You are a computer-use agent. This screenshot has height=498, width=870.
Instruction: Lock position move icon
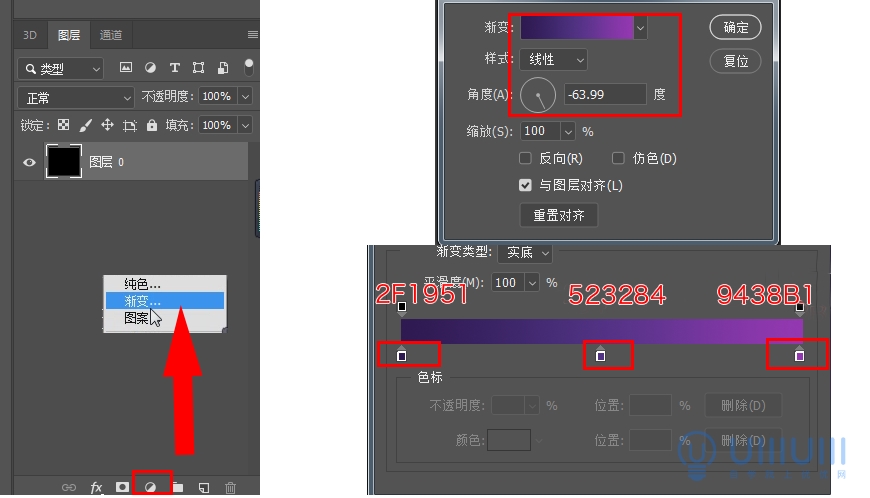(x=107, y=125)
